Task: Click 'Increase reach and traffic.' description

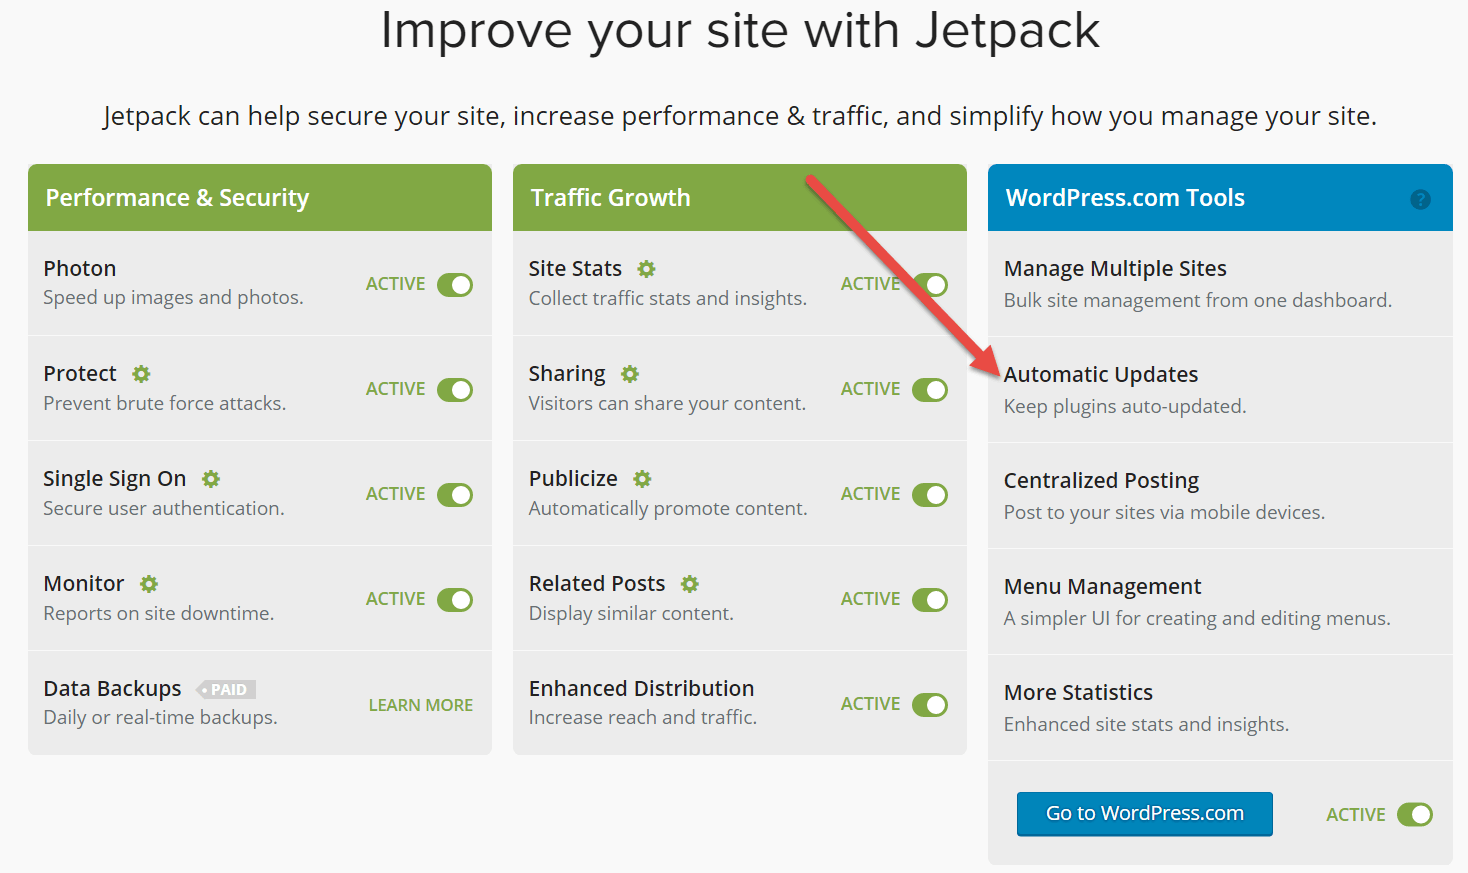Action: click(x=643, y=718)
